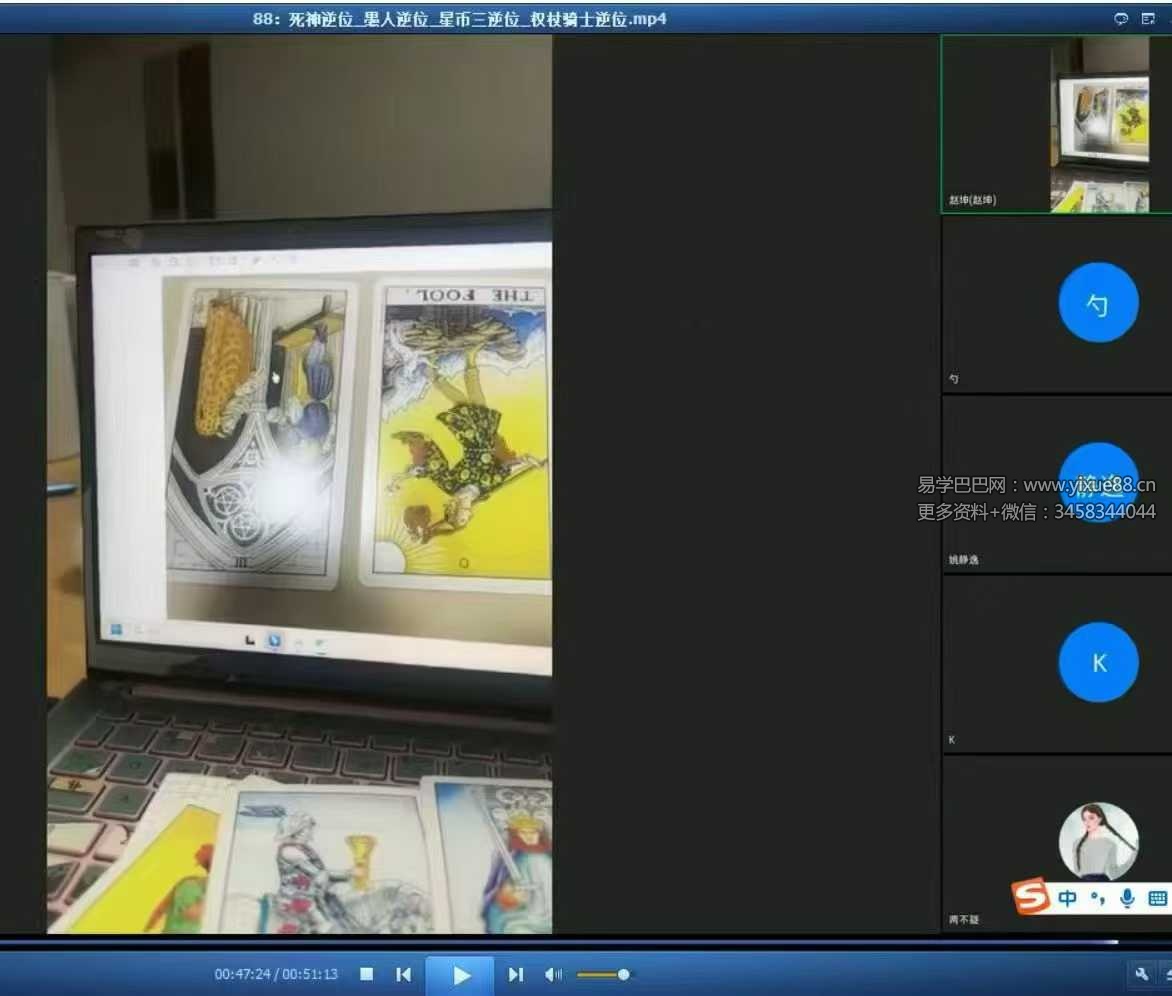Screen dimensions: 1172x996
Task: Click the elapsed time display 00:47:24
Action: pos(242,974)
